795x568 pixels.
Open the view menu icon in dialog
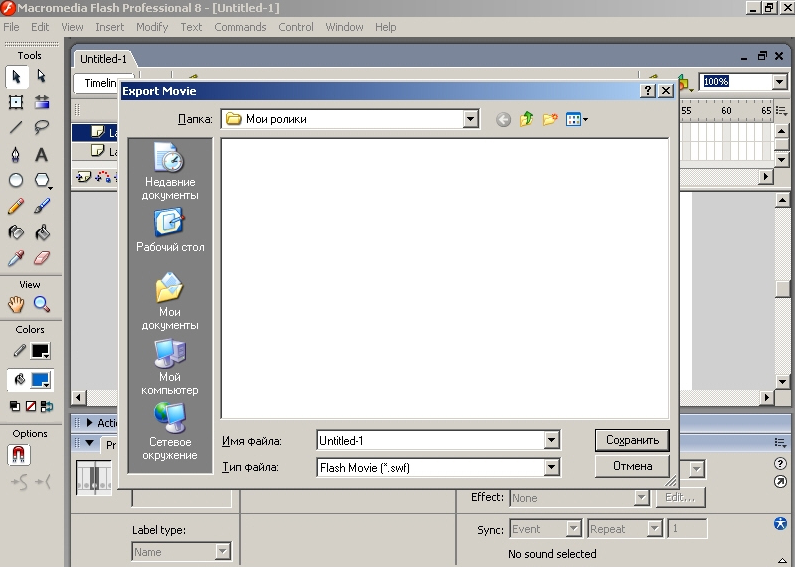(x=576, y=120)
